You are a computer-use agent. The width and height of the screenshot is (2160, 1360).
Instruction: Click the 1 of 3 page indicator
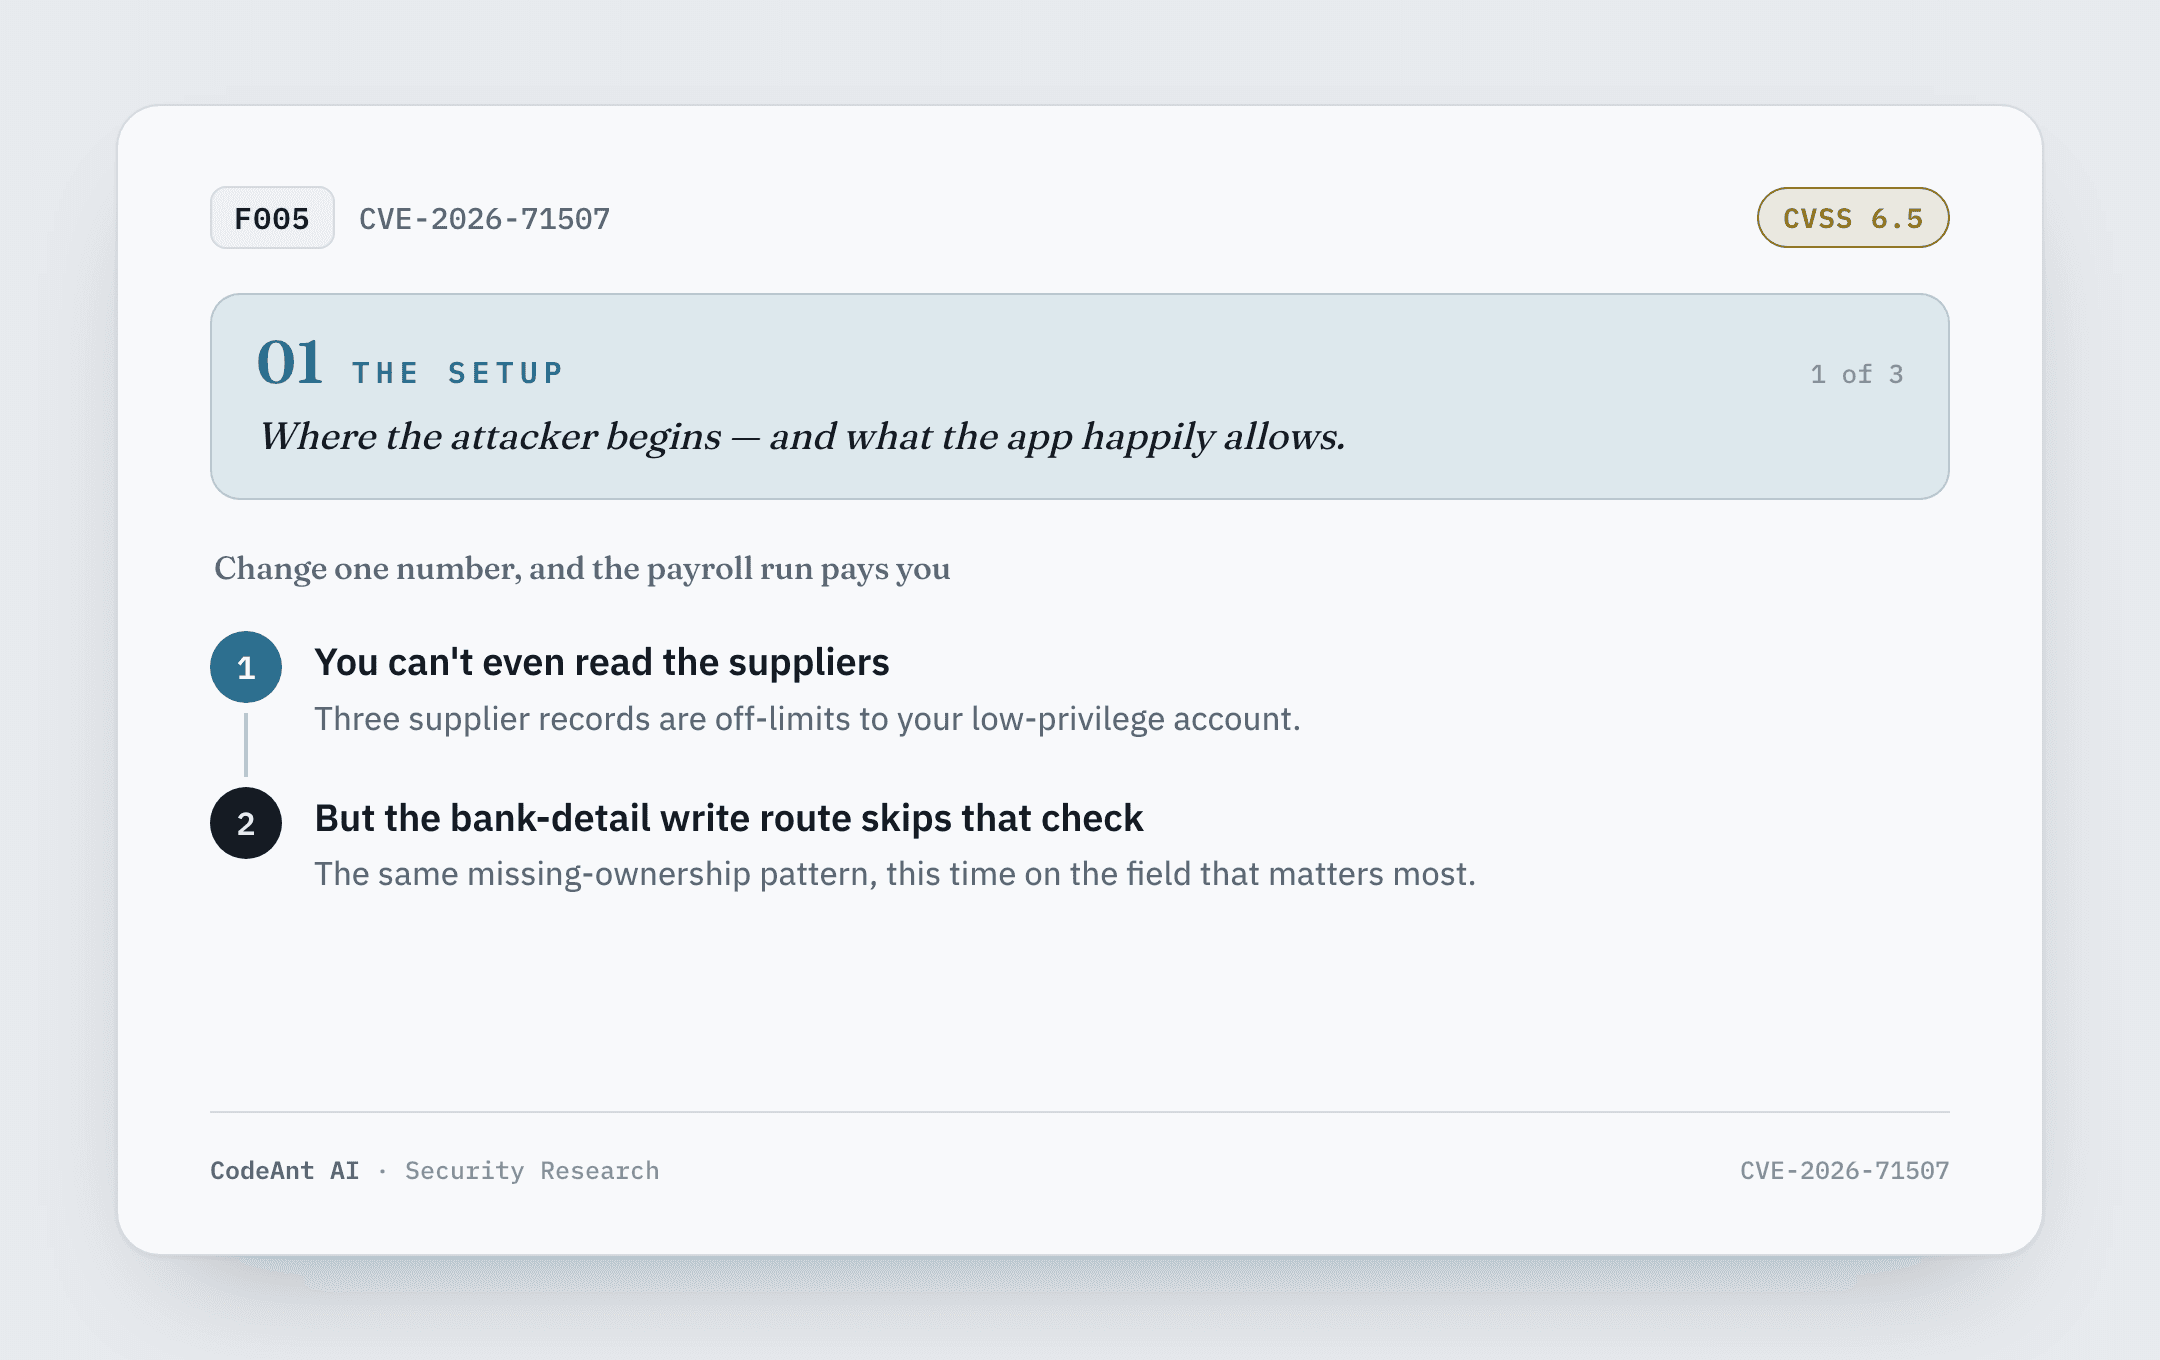(1857, 374)
